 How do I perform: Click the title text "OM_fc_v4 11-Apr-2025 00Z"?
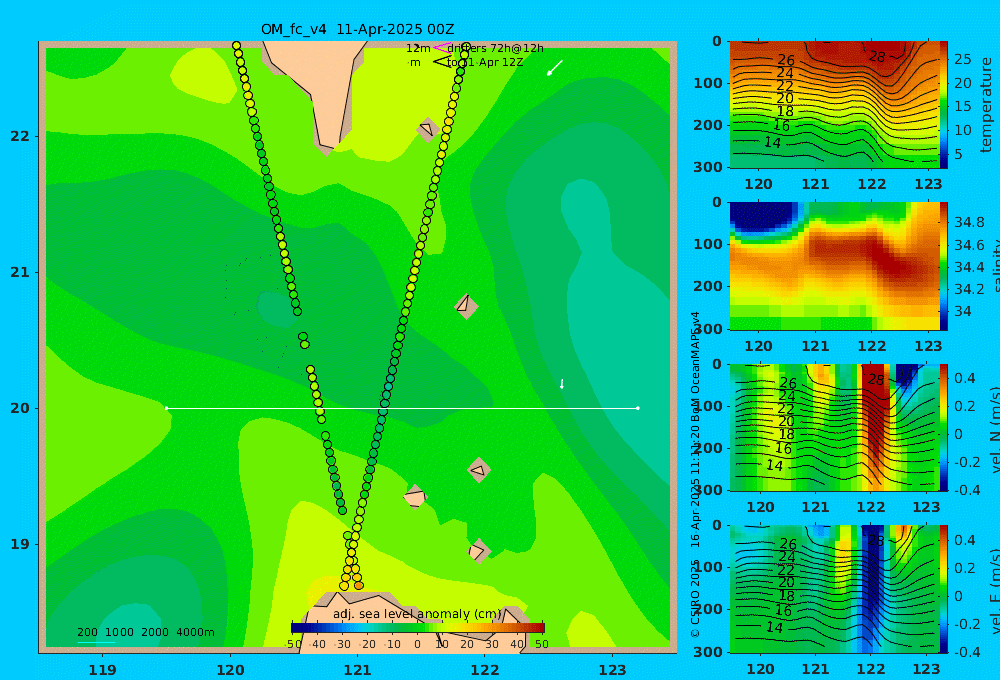point(357,29)
